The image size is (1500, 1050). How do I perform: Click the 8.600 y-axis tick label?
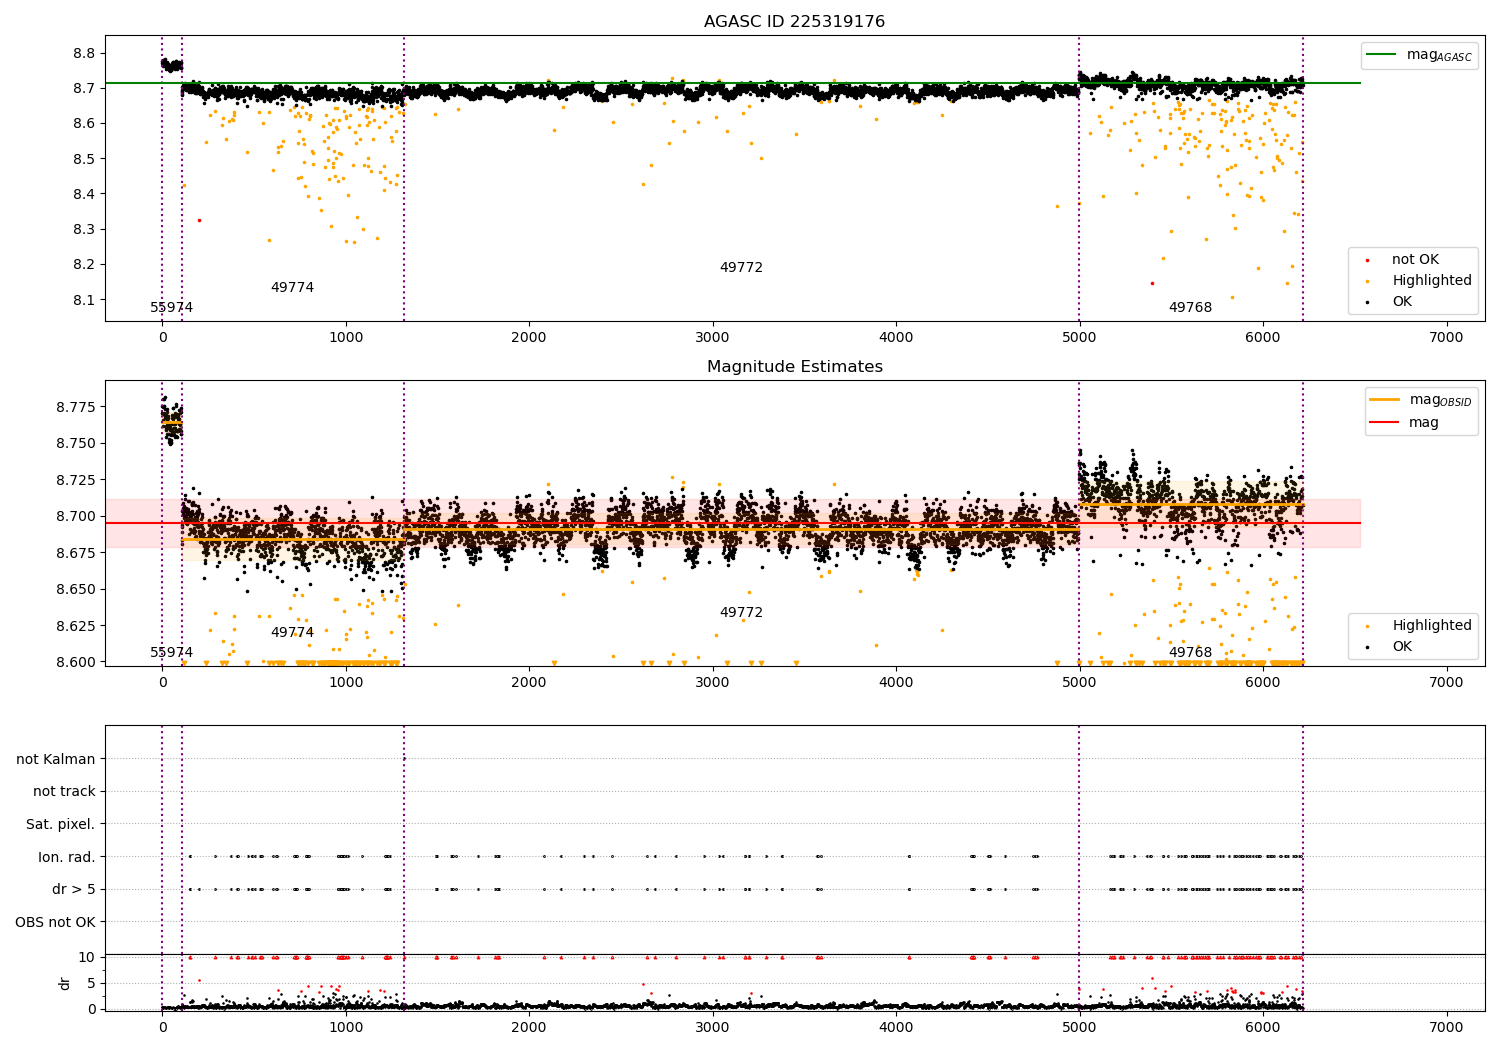pyautogui.click(x=76, y=662)
